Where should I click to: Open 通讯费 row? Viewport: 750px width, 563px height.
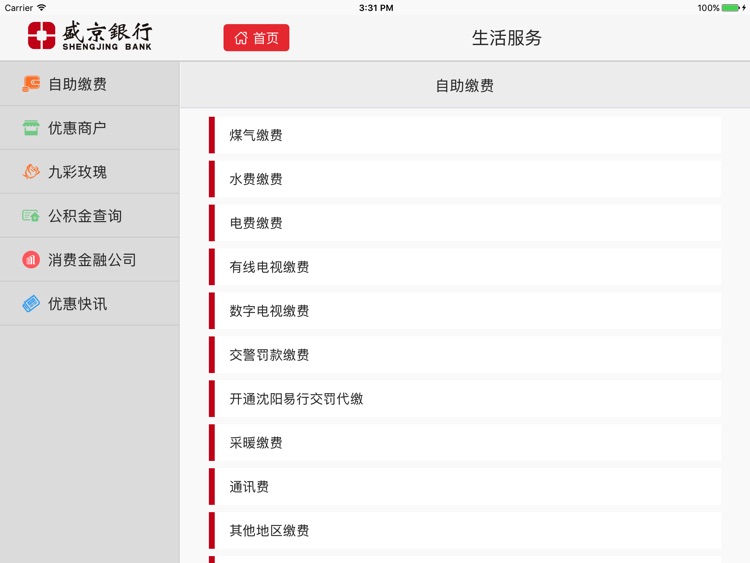(x=465, y=487)
